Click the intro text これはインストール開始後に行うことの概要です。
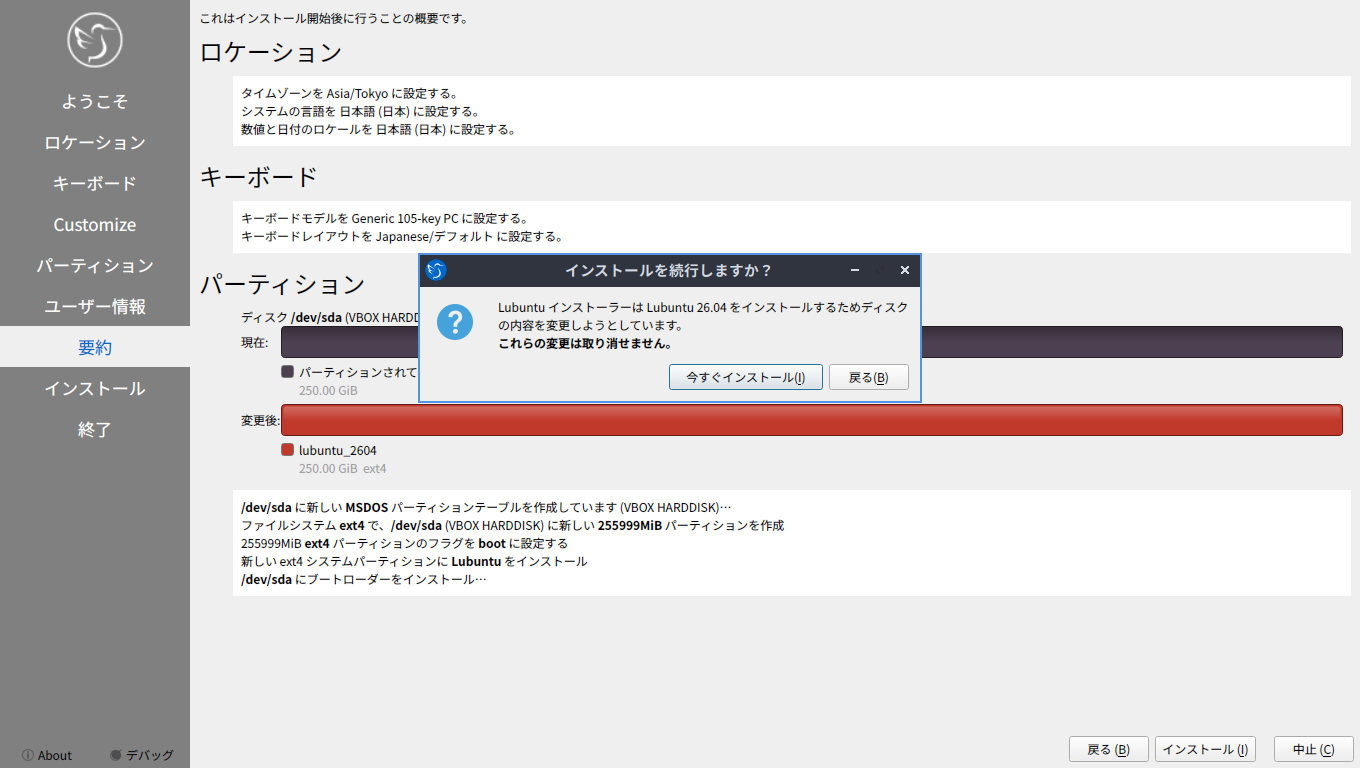 [334, 18]
